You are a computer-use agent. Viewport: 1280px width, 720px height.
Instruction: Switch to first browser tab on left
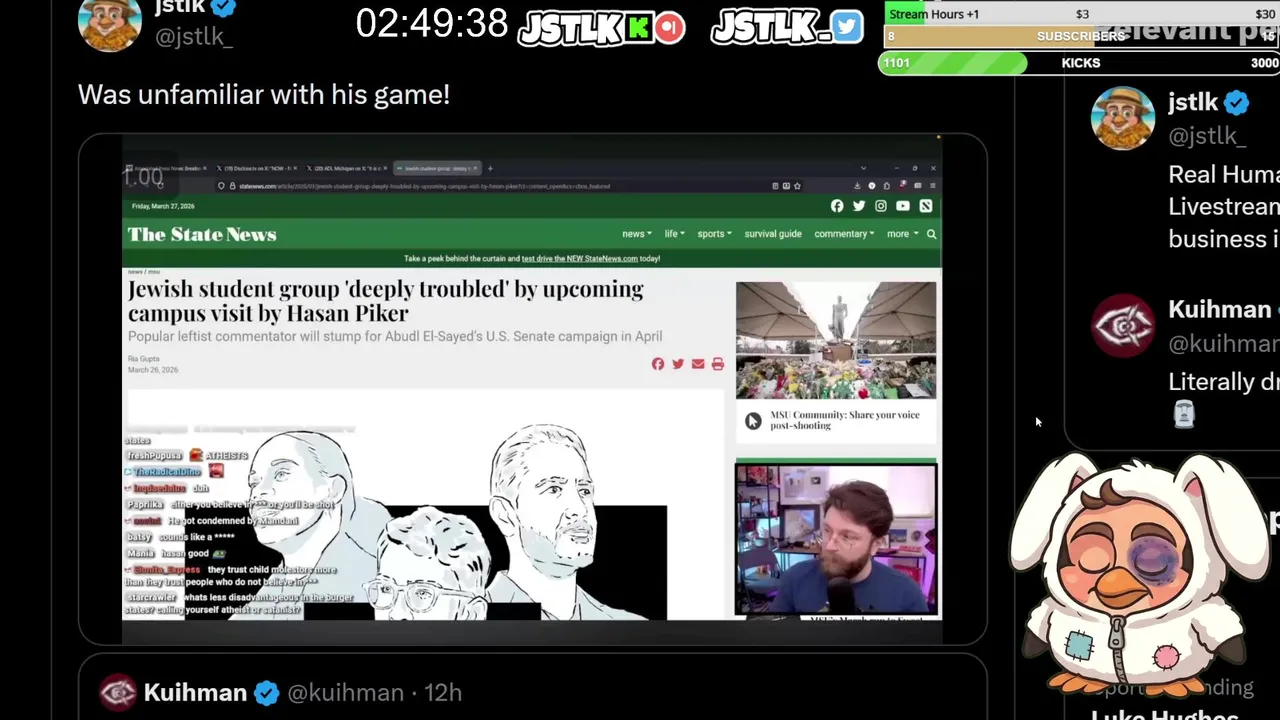(x=164, y=168)
